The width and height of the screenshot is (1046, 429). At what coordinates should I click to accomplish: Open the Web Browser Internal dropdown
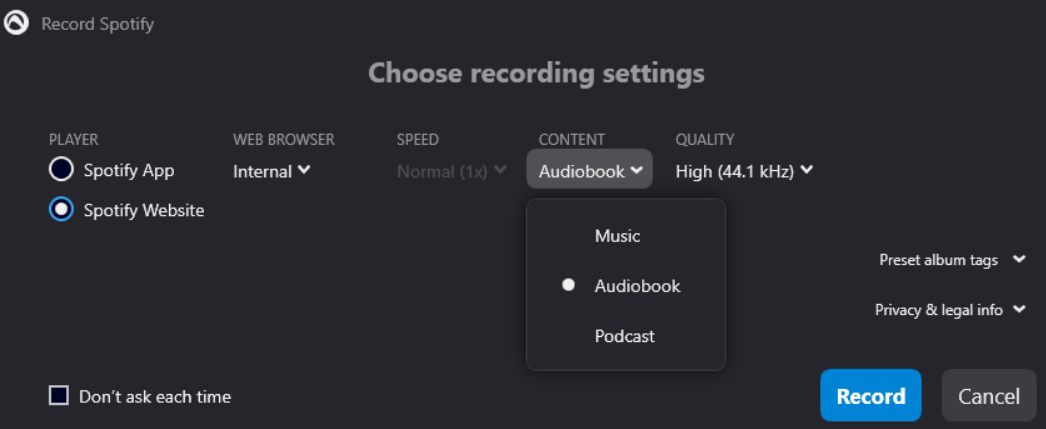point(272,171)
